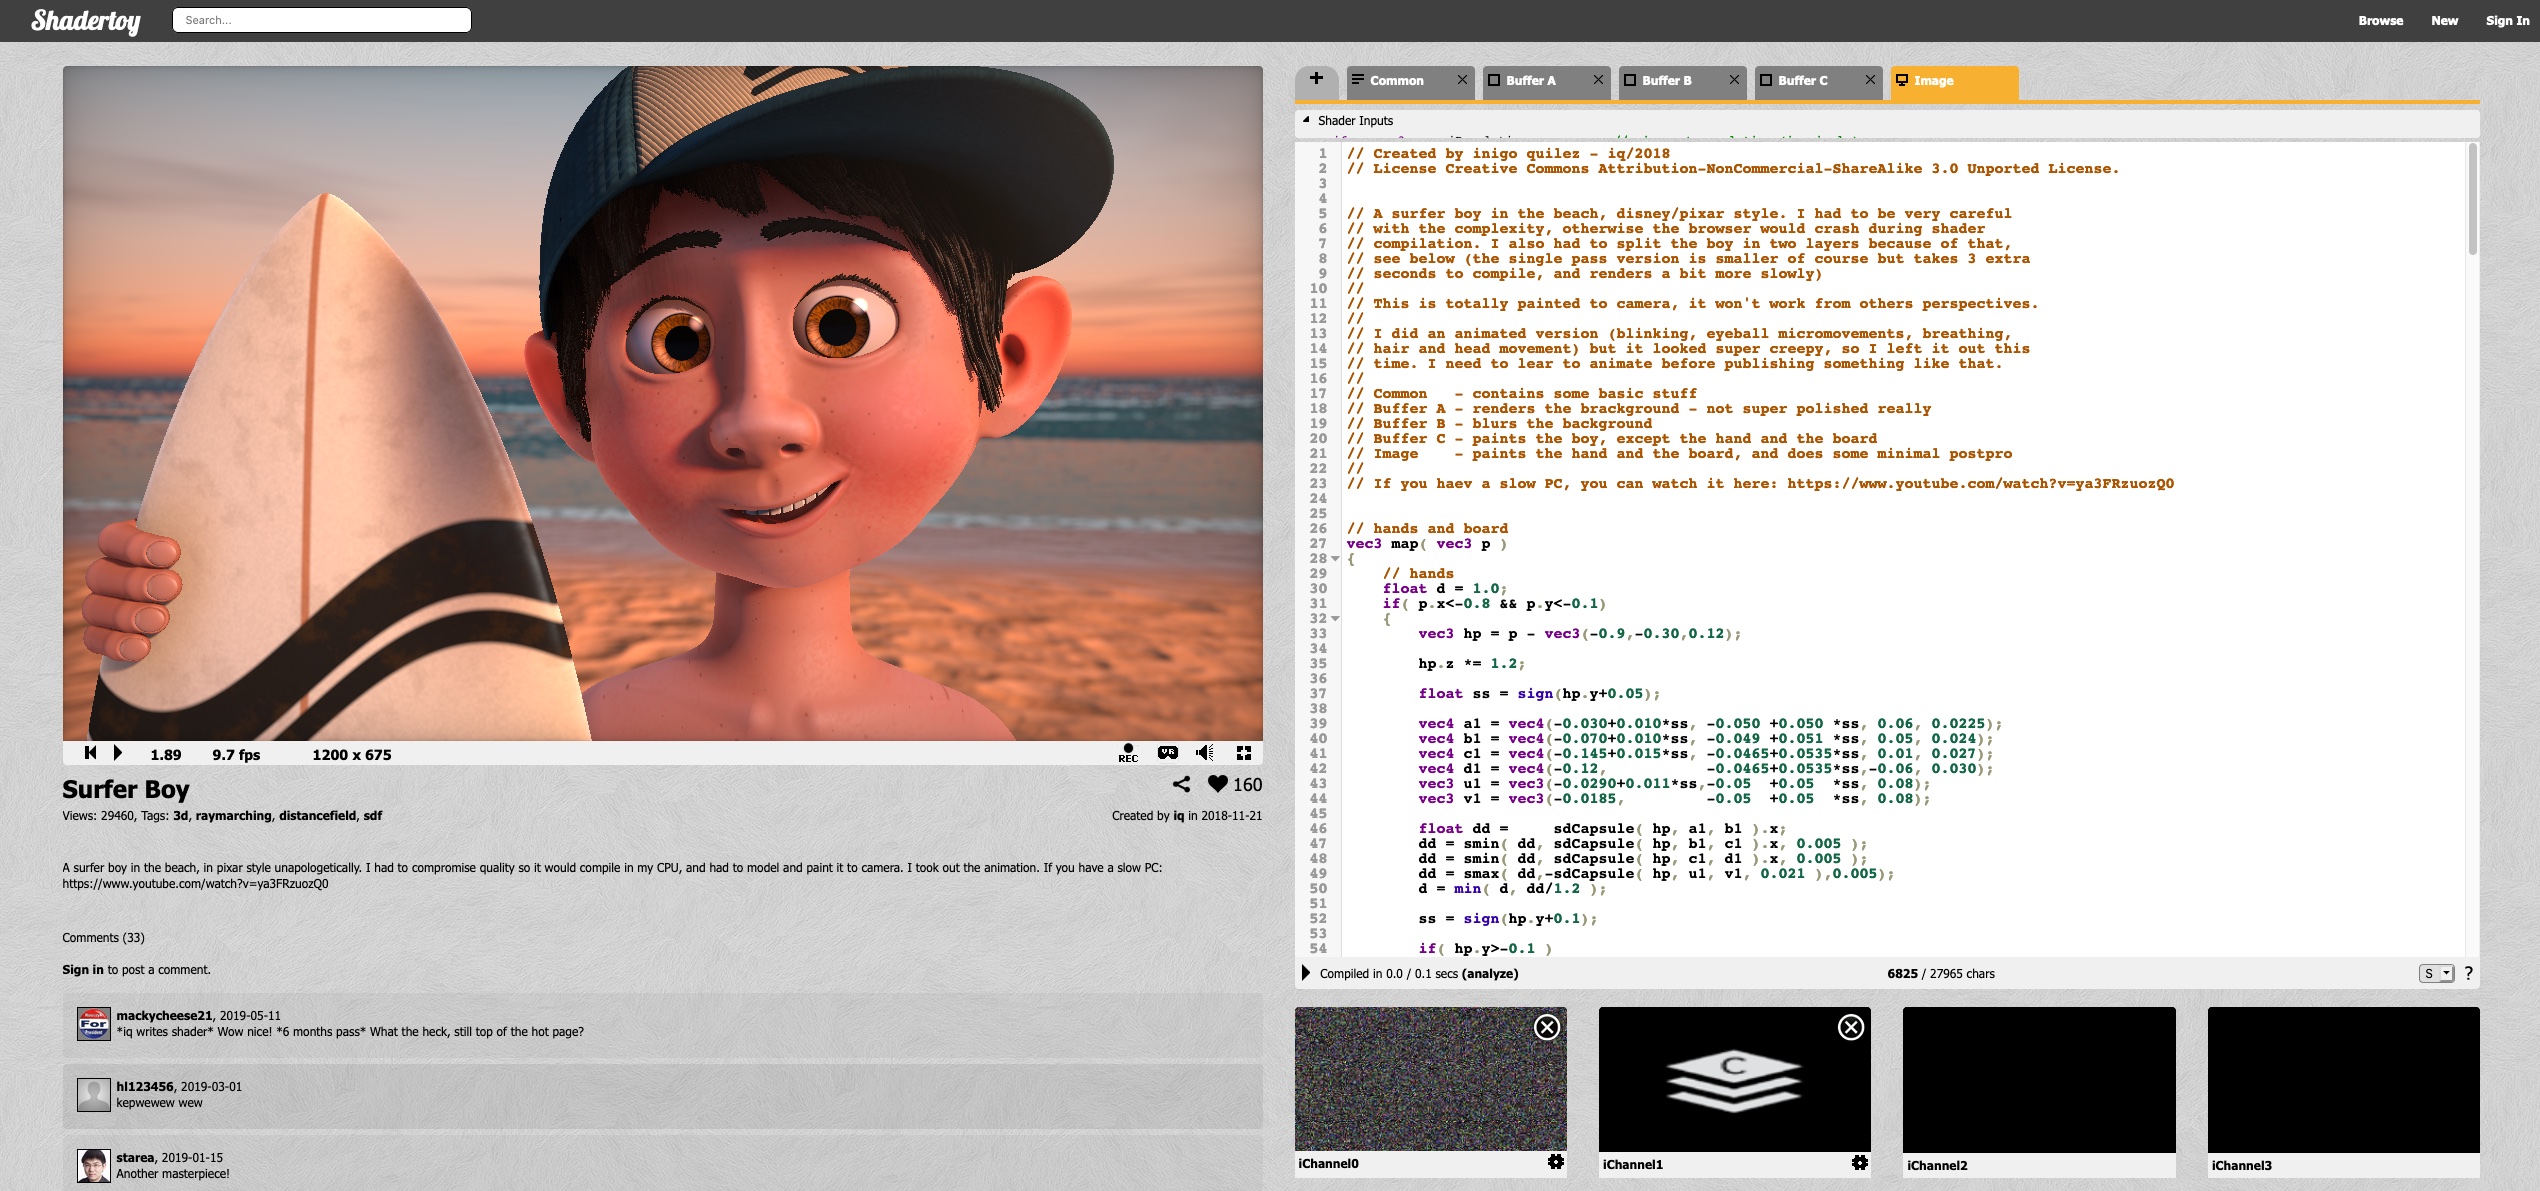Click the code editor vertical scrollbar

[x=2472, y=200]
